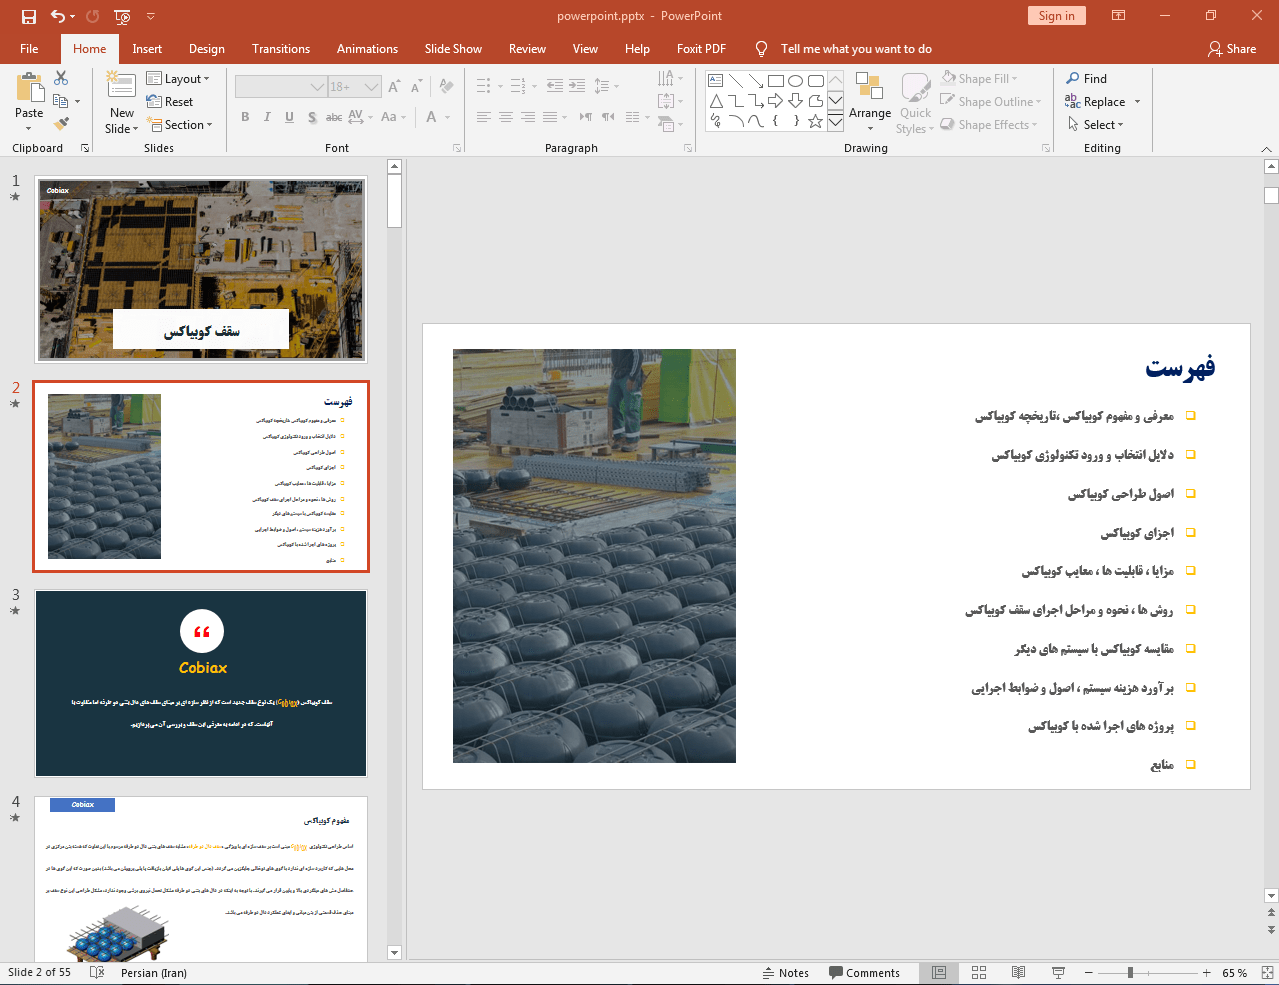Click the Find magnifier icon
The height and width of the screenshot is (985, 1279).
pos(1073,79)
